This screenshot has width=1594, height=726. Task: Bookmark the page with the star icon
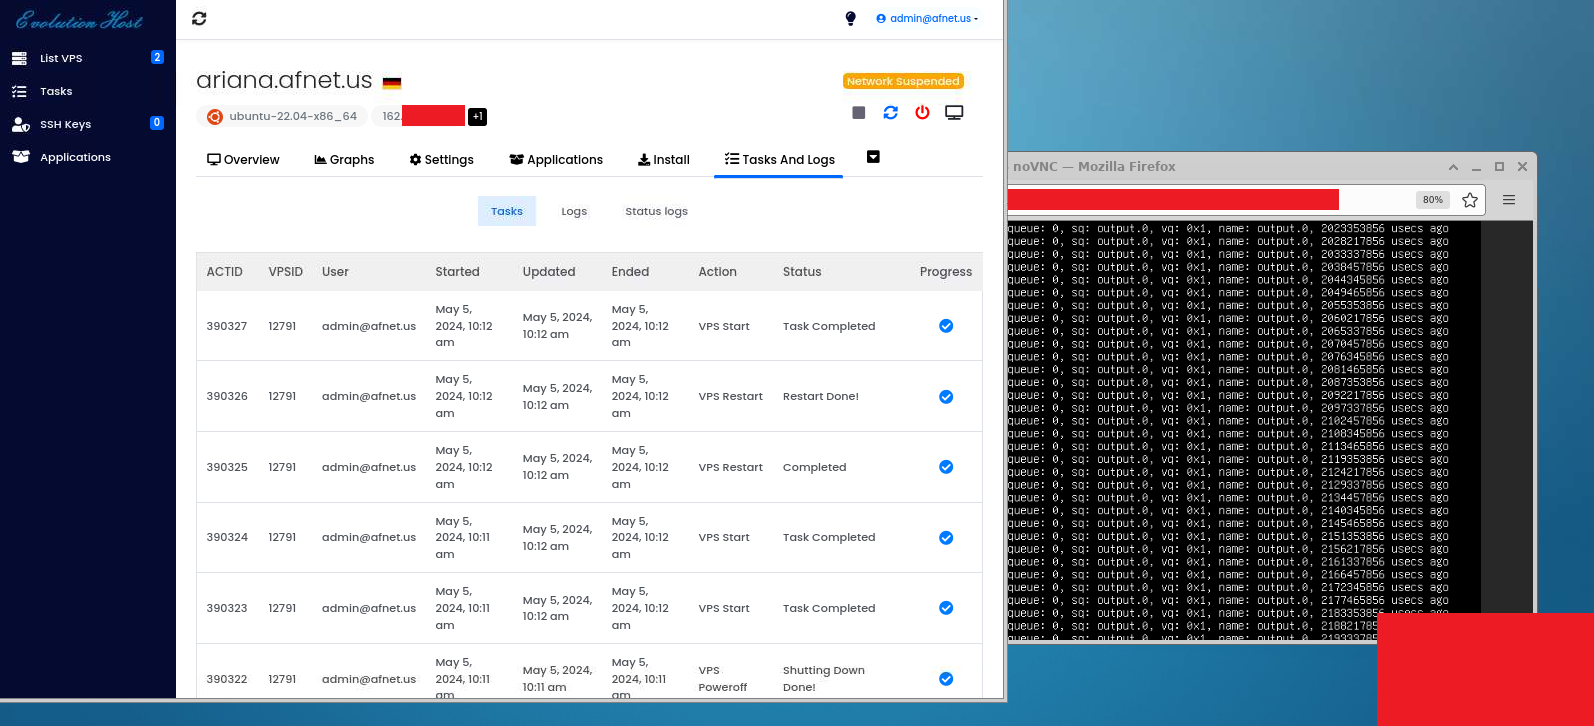click(x=1469, y=200)
